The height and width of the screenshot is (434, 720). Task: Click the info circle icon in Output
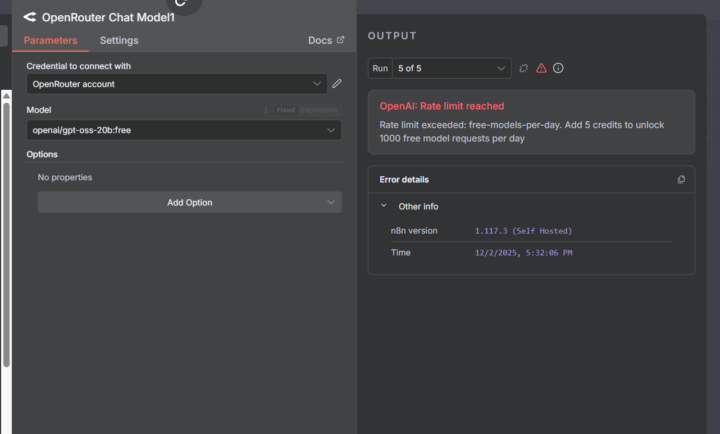point(558,68)
